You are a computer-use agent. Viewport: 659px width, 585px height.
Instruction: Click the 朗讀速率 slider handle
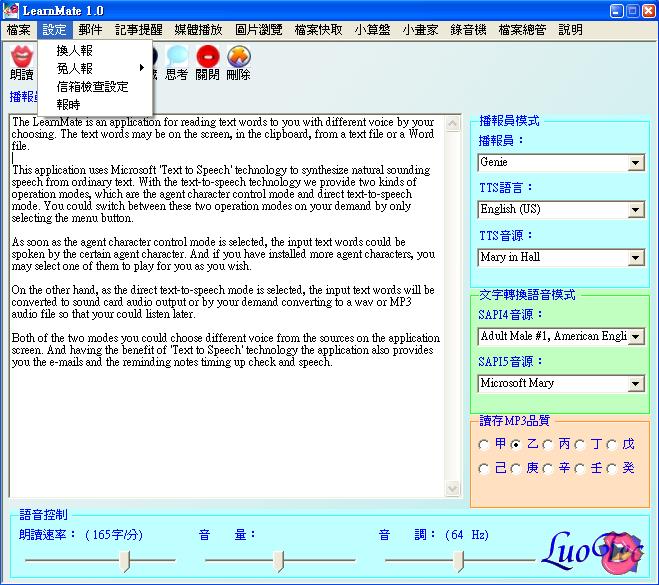[124, 561]
